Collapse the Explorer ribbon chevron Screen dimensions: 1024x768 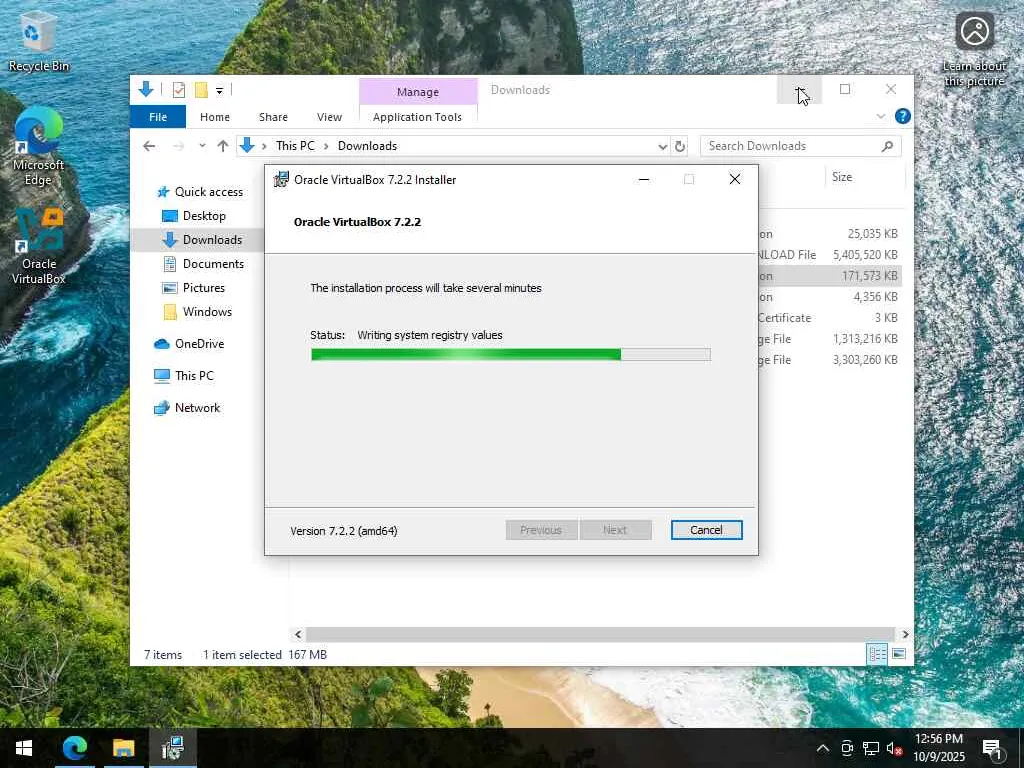(881, 116)
